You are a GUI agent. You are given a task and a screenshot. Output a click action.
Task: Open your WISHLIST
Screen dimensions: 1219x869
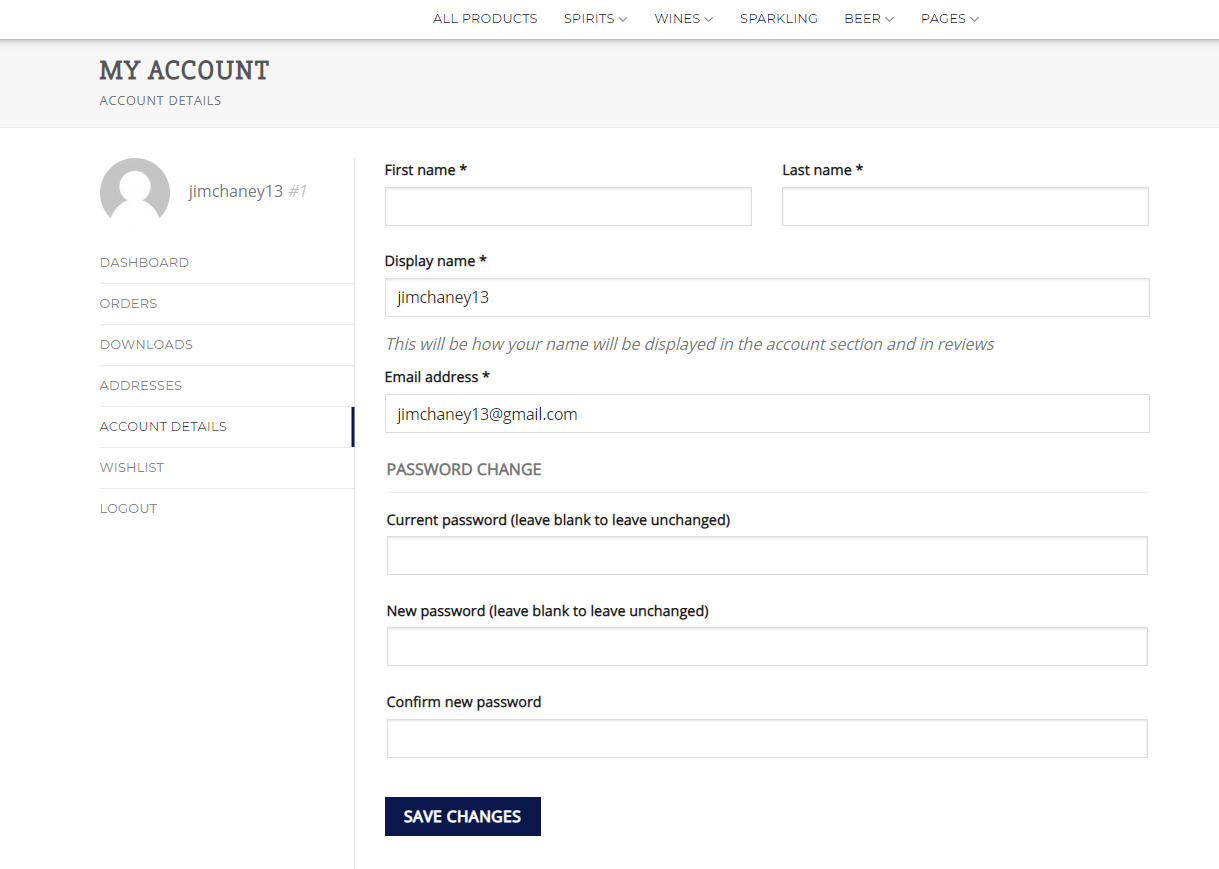pos(131,467)
